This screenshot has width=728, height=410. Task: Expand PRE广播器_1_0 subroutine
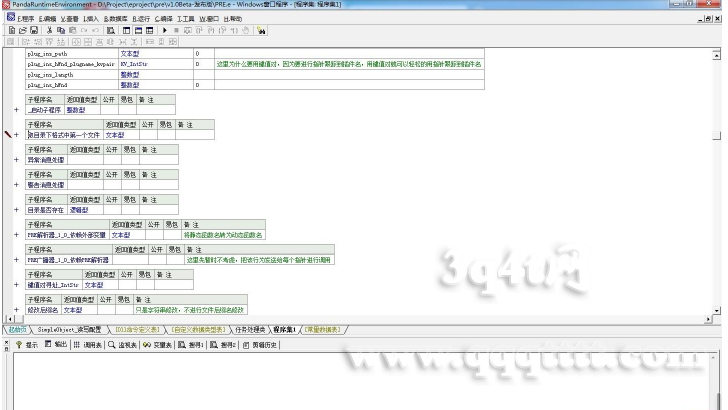pos(16,260)
